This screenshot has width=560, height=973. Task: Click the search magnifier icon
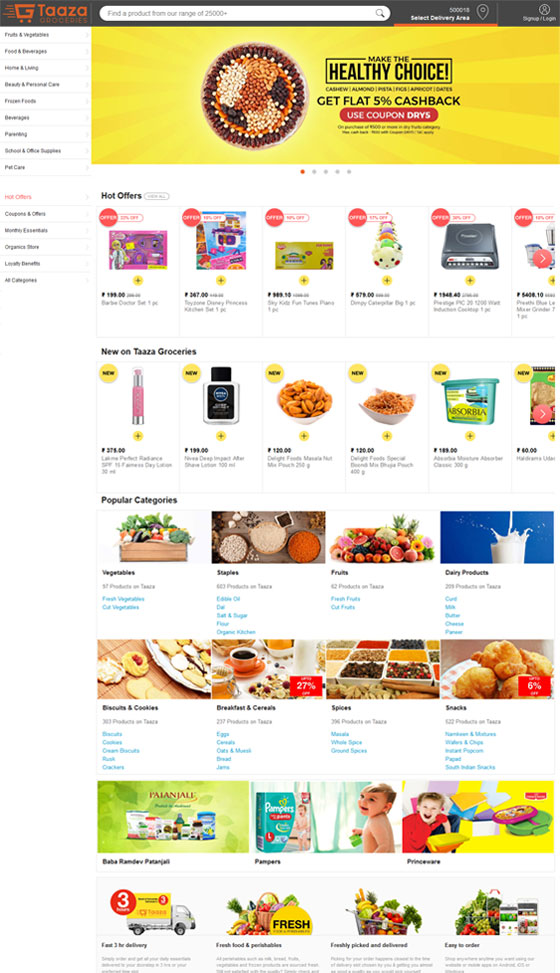point(380,13)
